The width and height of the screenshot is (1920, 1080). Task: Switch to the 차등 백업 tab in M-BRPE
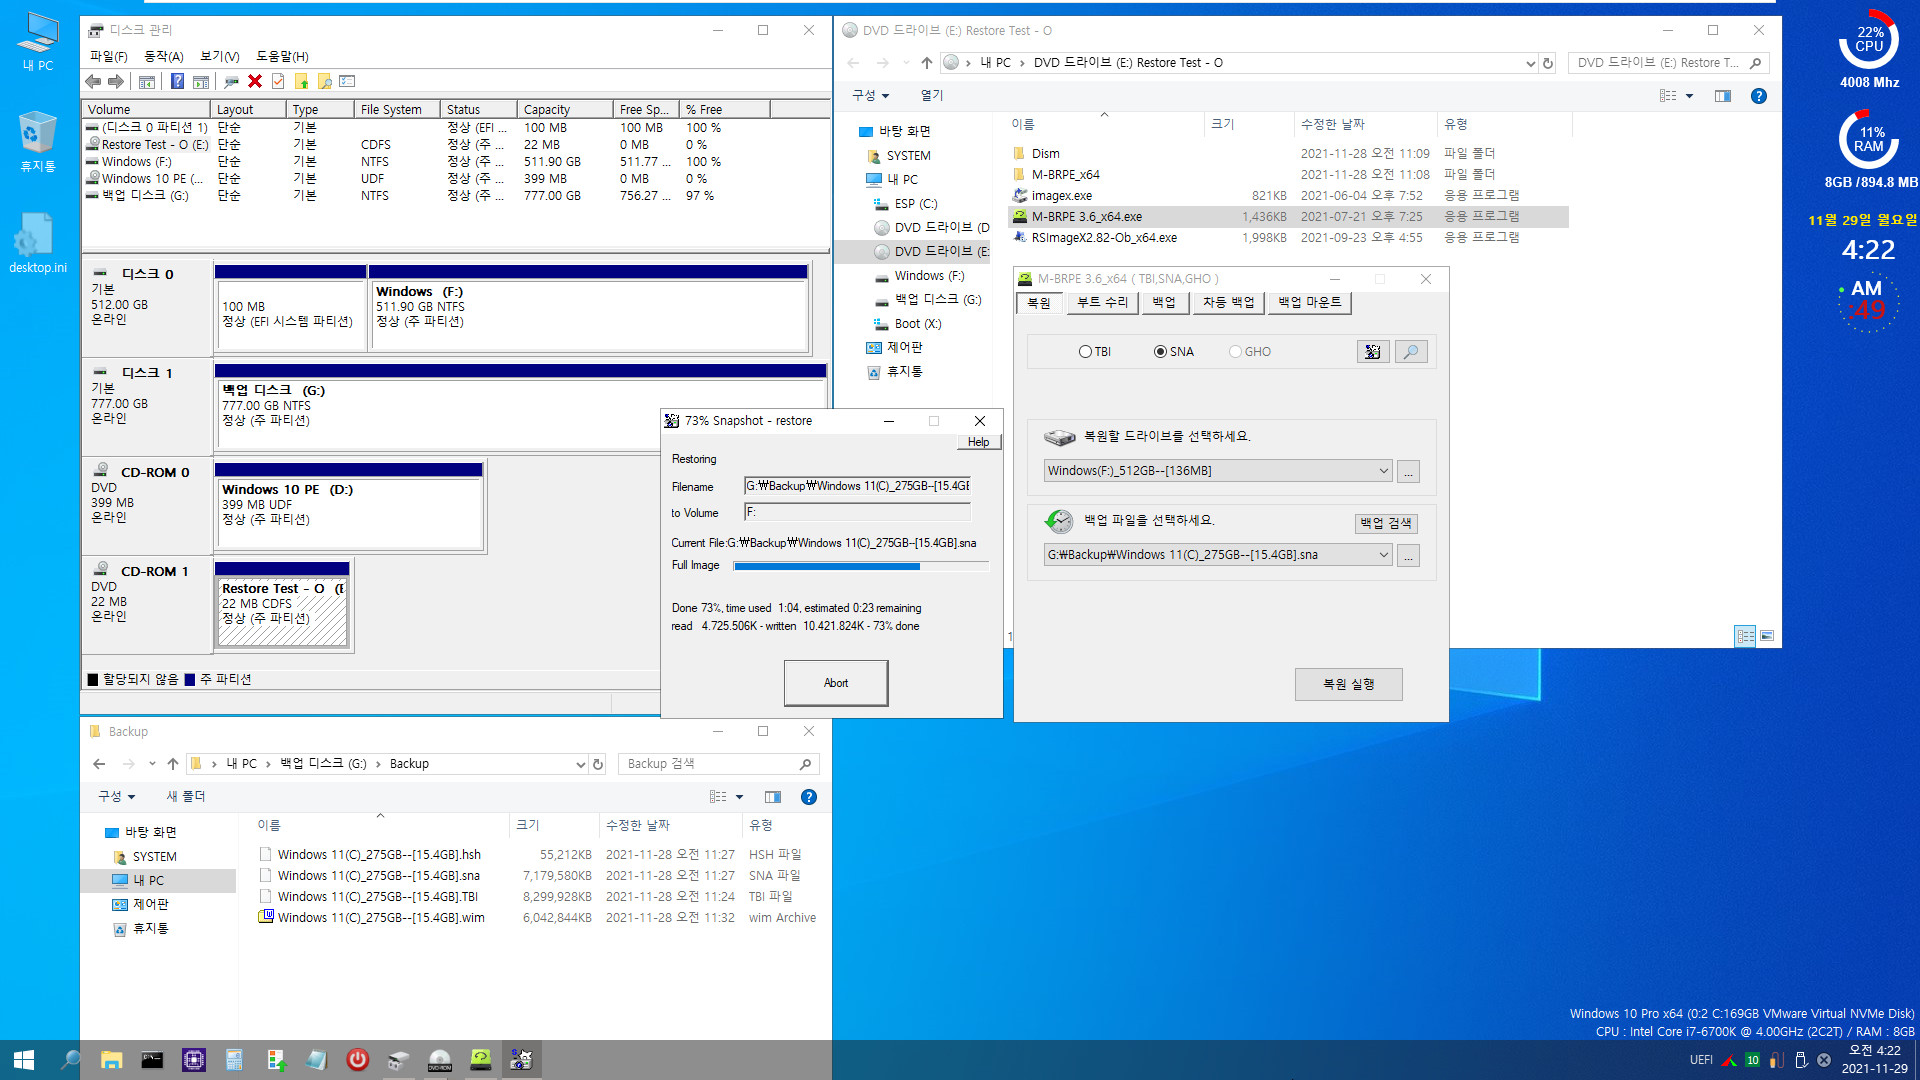click(x=1228, y=303)
